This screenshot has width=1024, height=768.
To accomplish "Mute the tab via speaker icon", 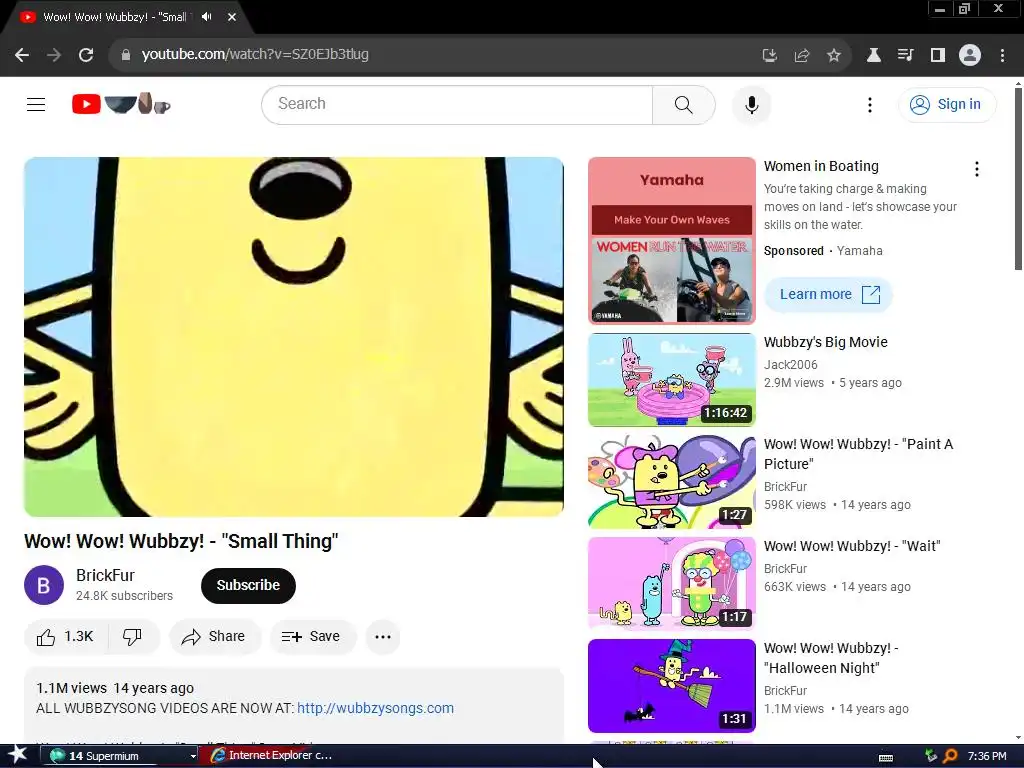I will coord(207,17).
